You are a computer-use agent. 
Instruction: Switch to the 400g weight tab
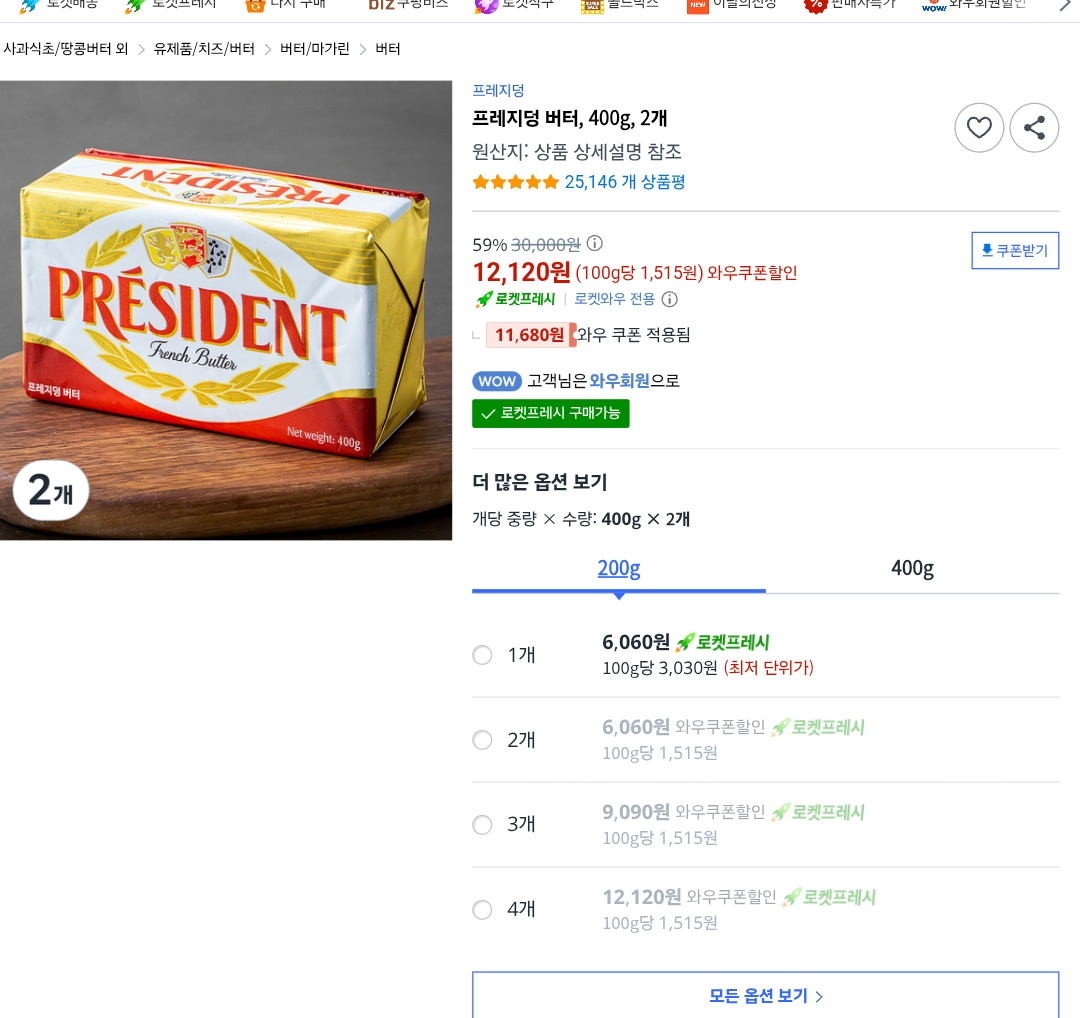[x=912, y=569]
